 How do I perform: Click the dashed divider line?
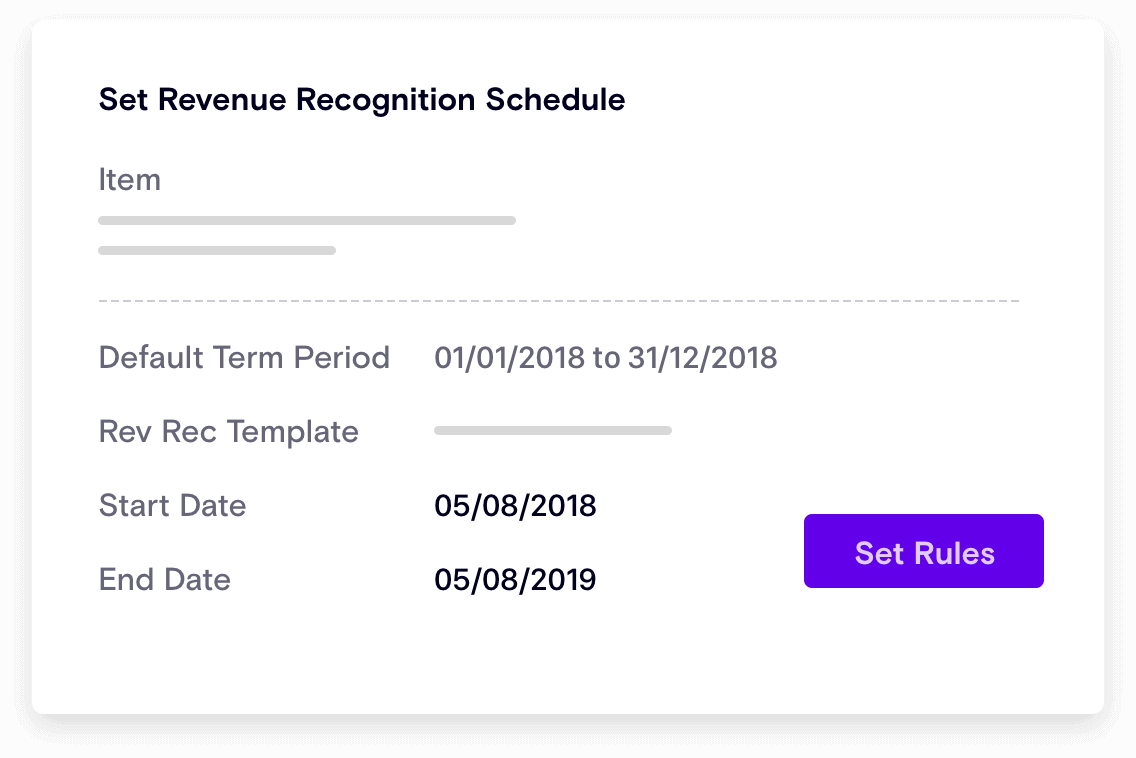[x=558, y=297]
